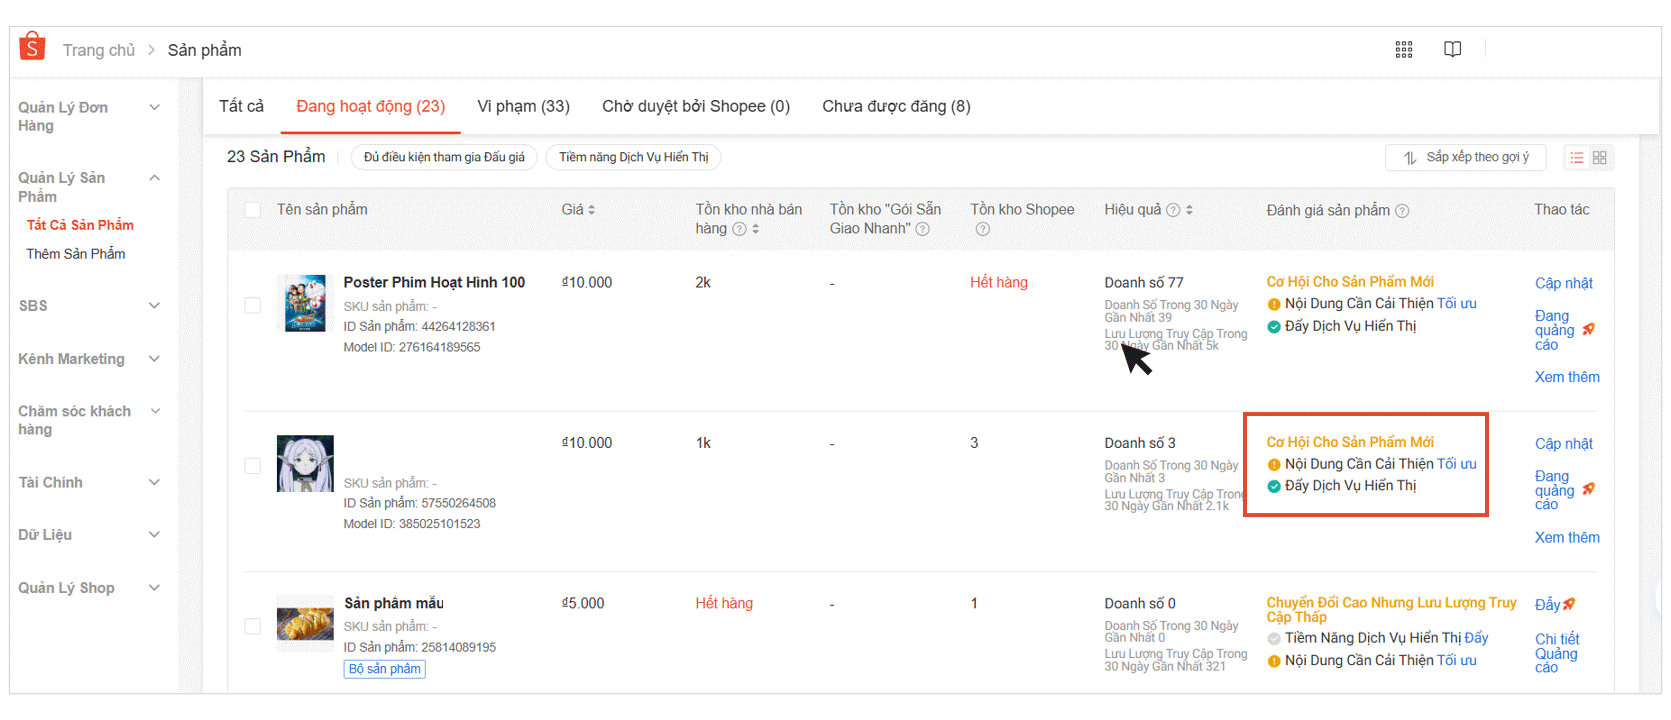Open the Chưa được đăng (8) tab
The height and width of the screenshot is (720, 1671).
896,106
